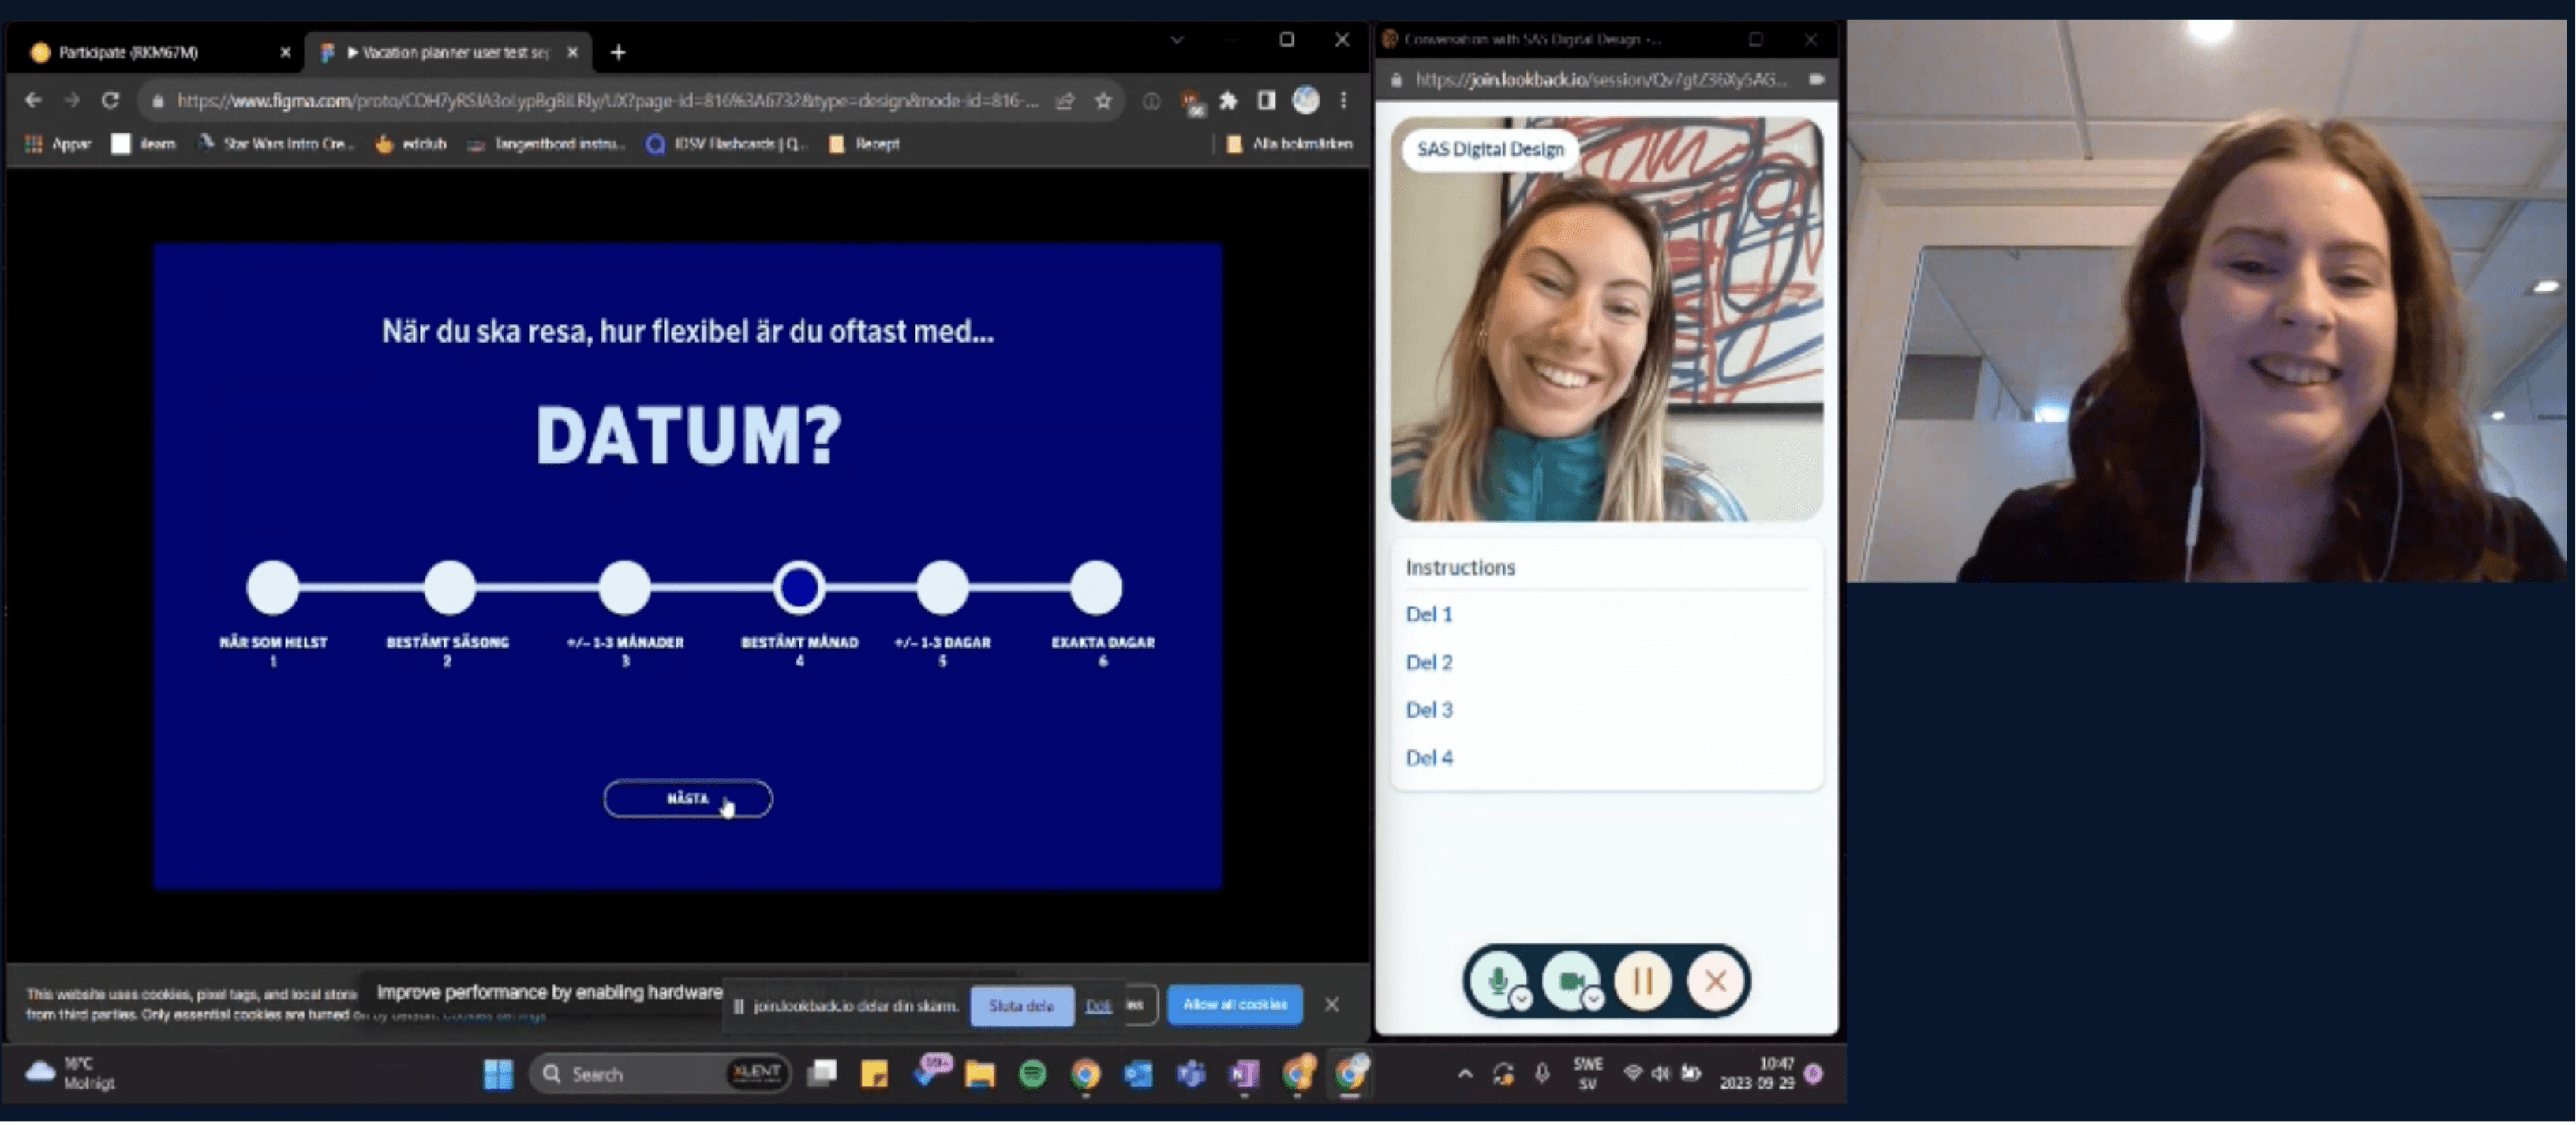Click Allow all cookies button
Viewport: 2576px width, 1125px height.
pos(1234,1004)
